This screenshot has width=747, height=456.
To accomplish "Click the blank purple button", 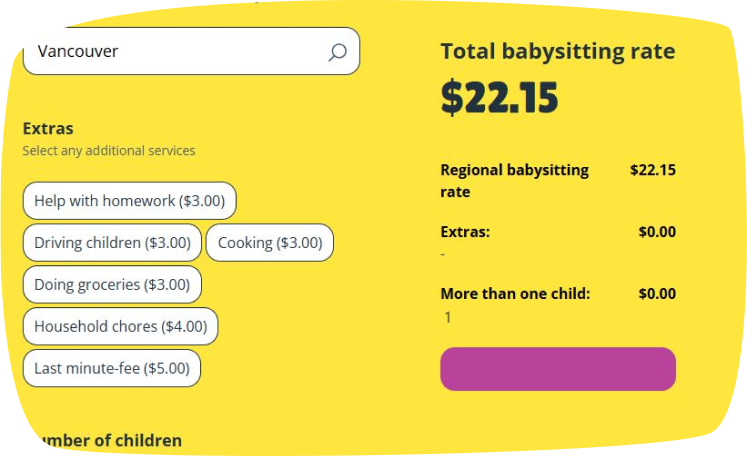I will coord(558,369).
